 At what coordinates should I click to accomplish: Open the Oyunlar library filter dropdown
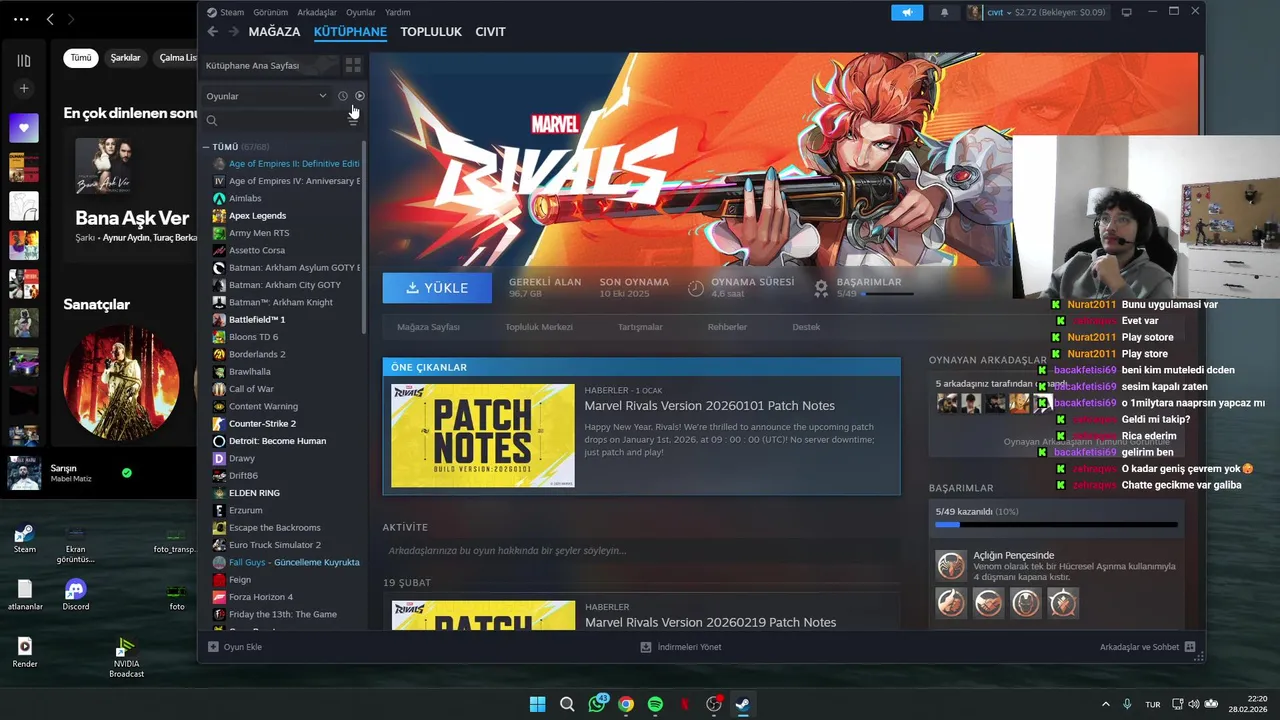pyautogui.click(x=267, y=96)
